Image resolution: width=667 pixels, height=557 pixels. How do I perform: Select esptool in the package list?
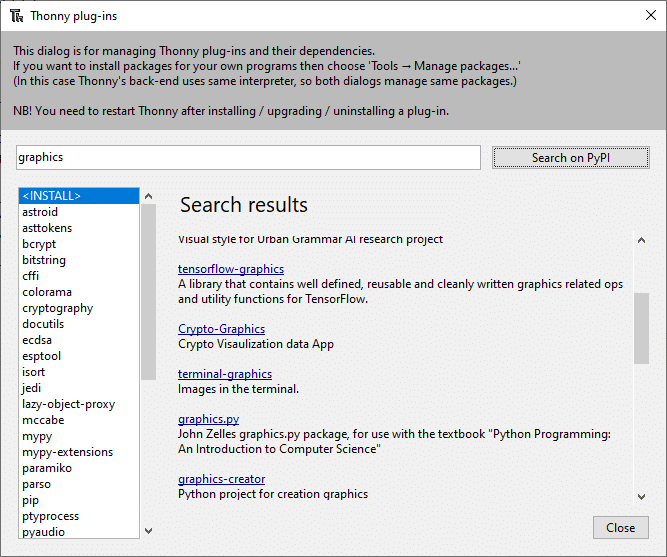(x=79, y=356)
